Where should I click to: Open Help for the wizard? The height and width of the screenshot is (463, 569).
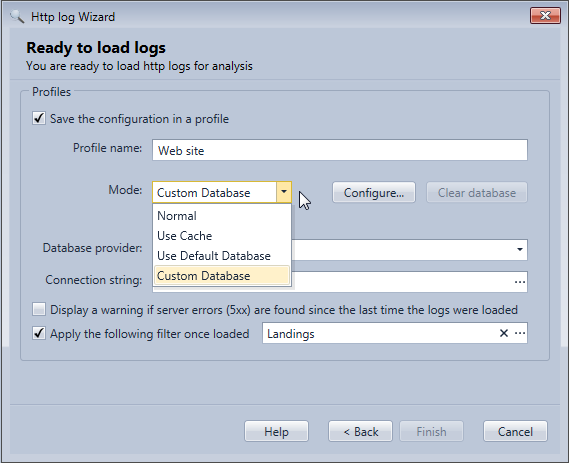(277, 431)
